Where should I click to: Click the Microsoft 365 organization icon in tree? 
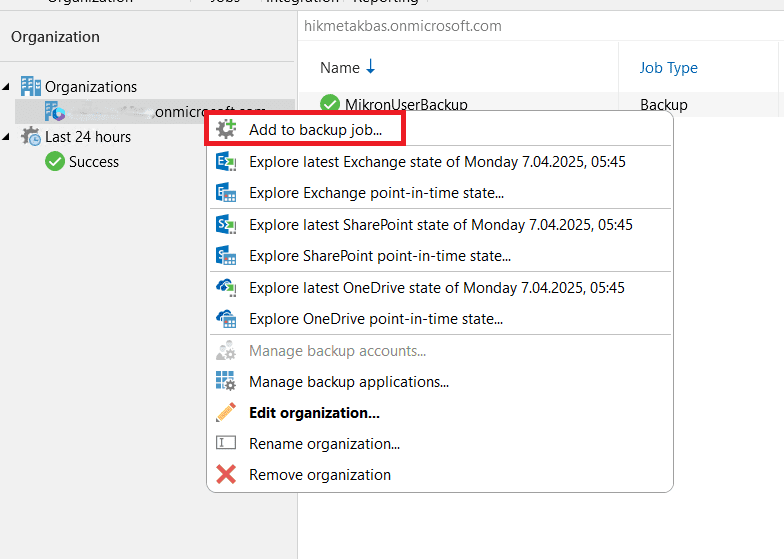54,112
